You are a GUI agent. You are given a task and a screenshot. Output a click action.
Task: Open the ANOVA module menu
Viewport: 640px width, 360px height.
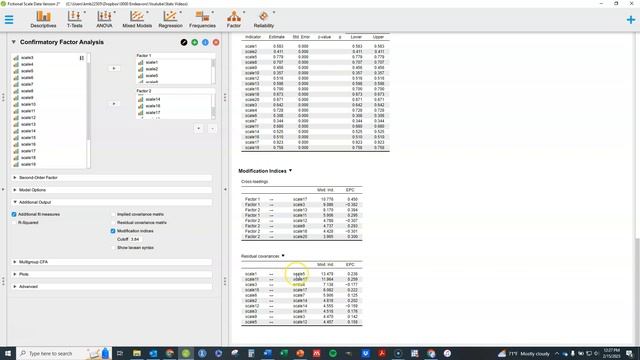(104, 19)
